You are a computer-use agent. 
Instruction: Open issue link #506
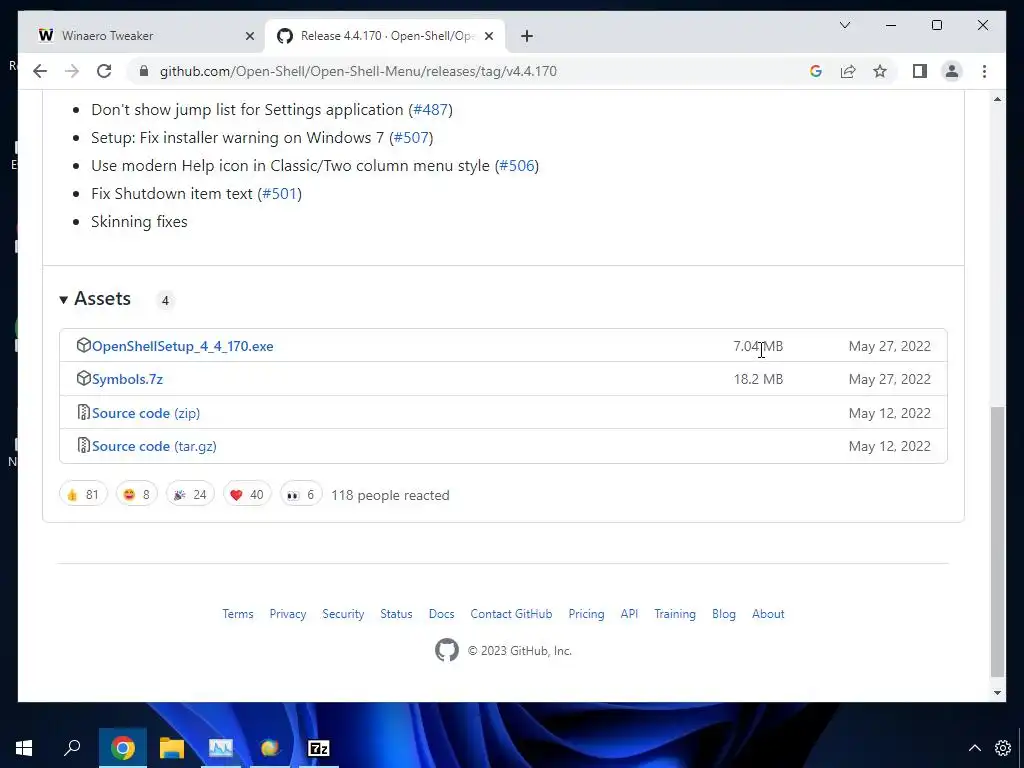[517, 166]
